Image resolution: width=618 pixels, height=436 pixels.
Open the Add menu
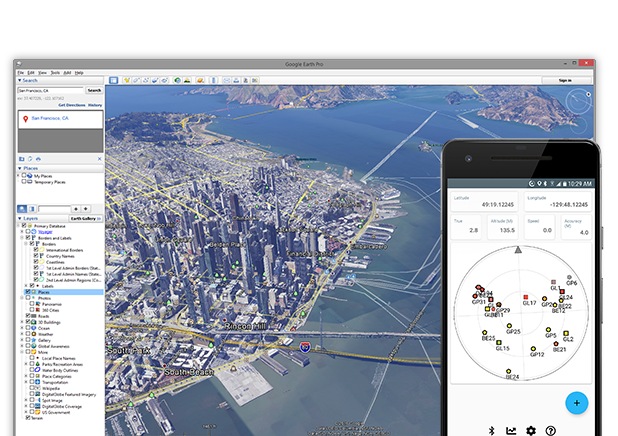[67, 73]
